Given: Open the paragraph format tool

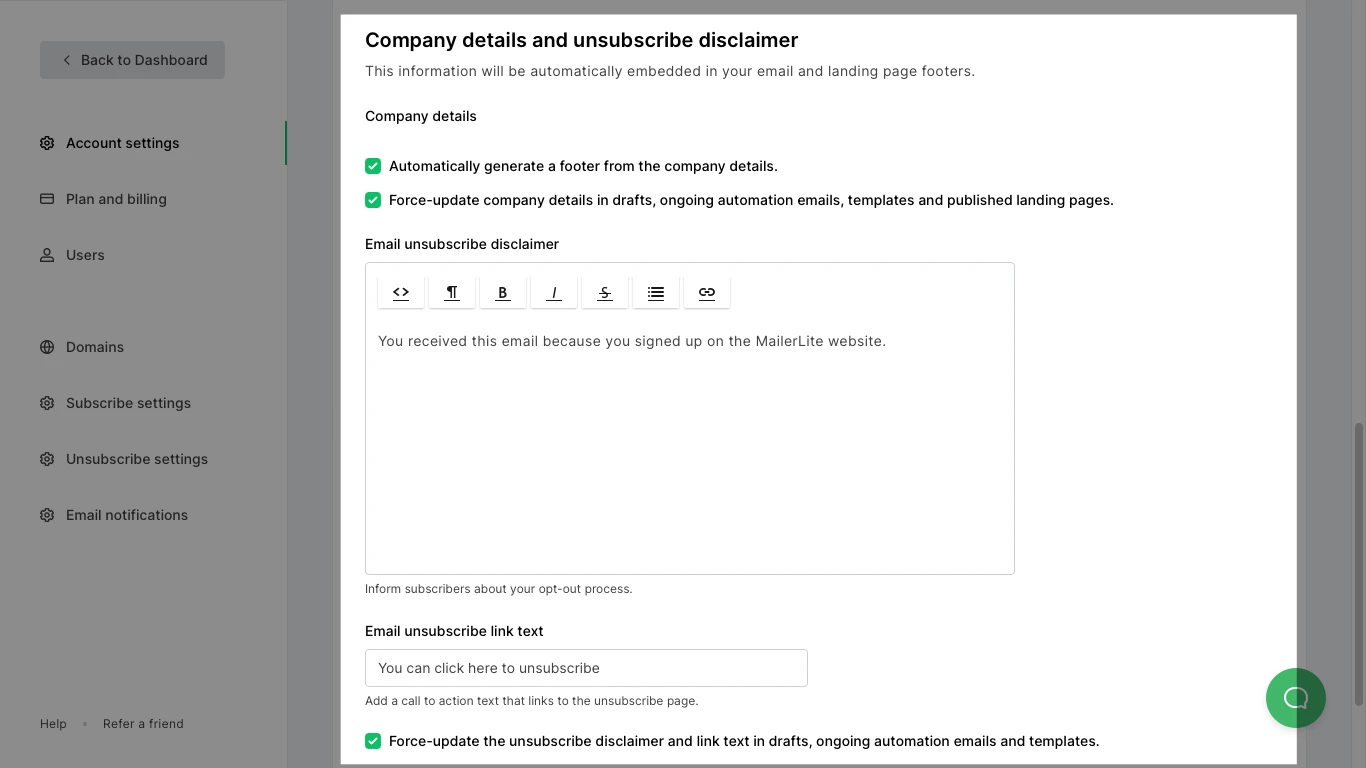Looking at the screenshot, I should pos(452,293).
